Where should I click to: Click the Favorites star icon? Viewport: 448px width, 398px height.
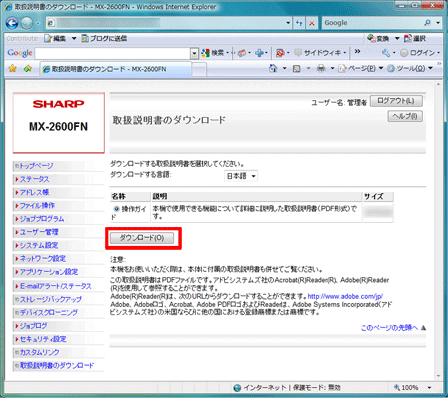13,68
